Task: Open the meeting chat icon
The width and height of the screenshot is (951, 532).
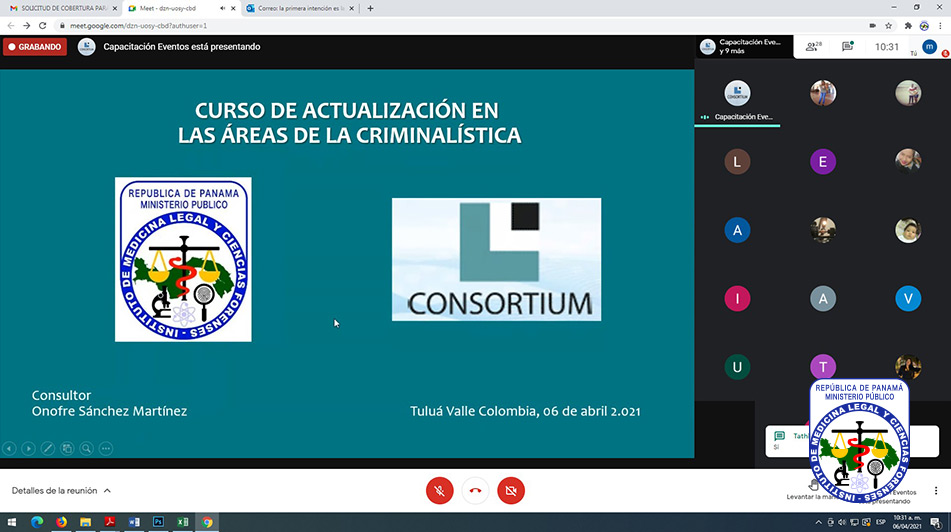Action: (x=848, y=47)
